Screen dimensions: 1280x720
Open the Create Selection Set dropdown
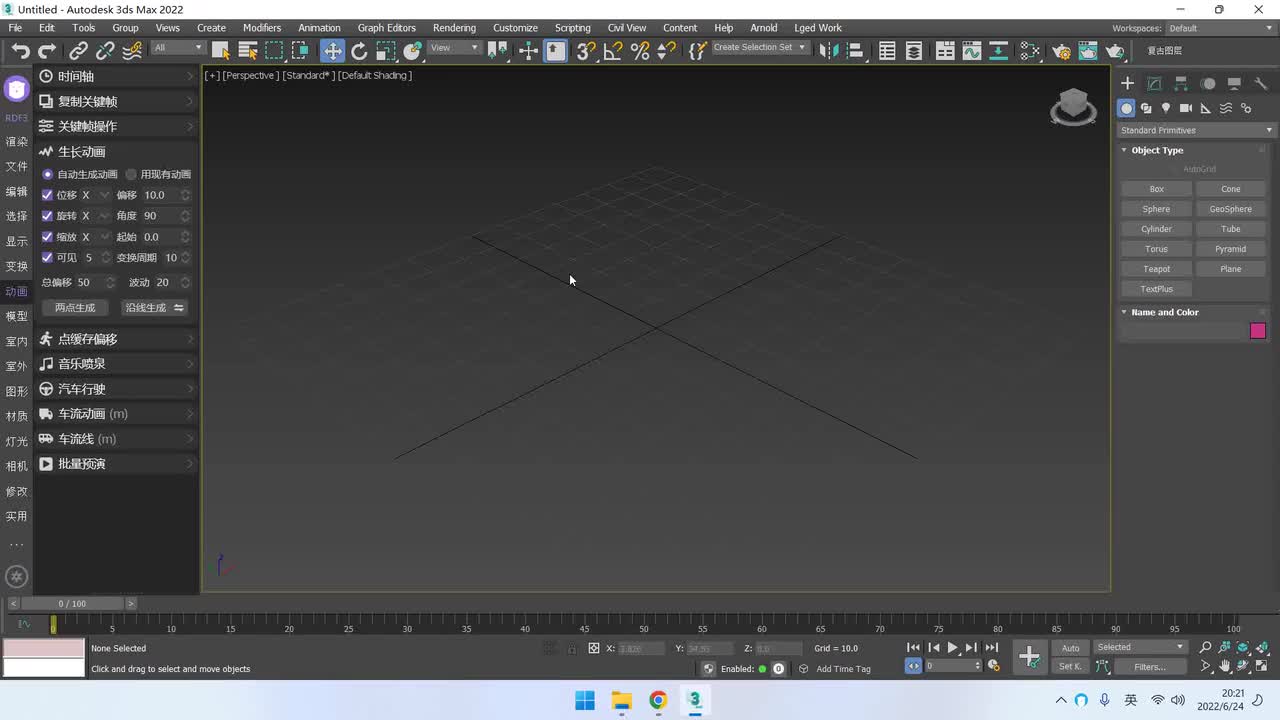pyautogui.click(x=759, y=48)
